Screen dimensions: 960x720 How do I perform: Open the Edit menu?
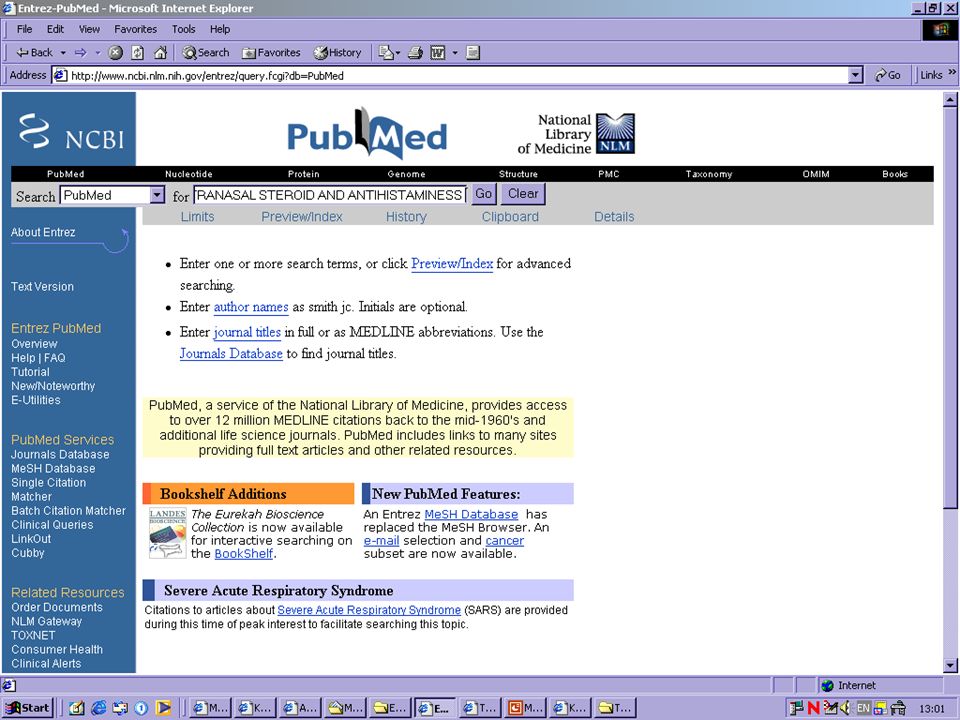pos(55,29)
